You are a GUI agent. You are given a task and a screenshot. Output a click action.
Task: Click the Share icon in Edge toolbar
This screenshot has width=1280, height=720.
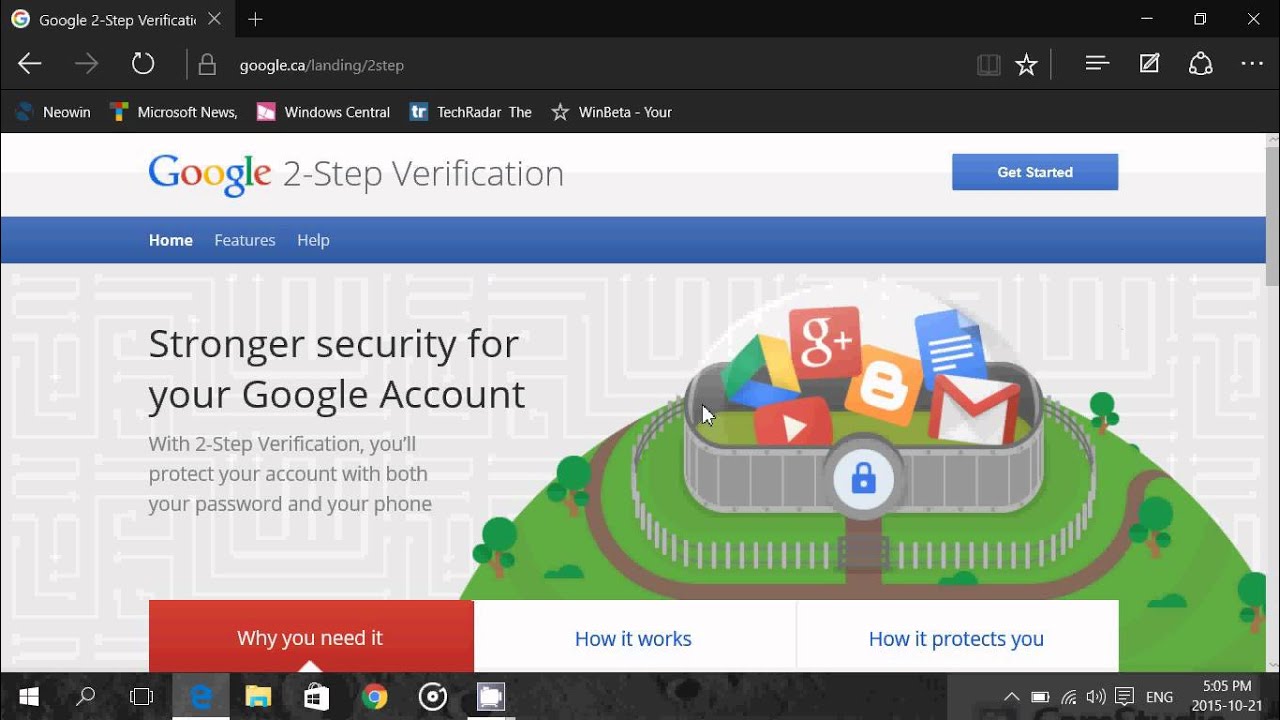coord(1200,64)
